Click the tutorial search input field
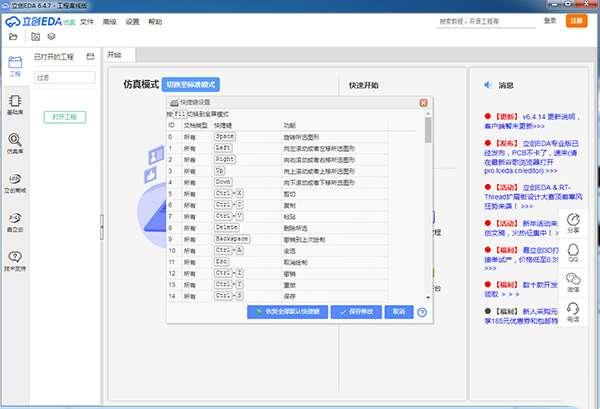 (x=486, y=21)
